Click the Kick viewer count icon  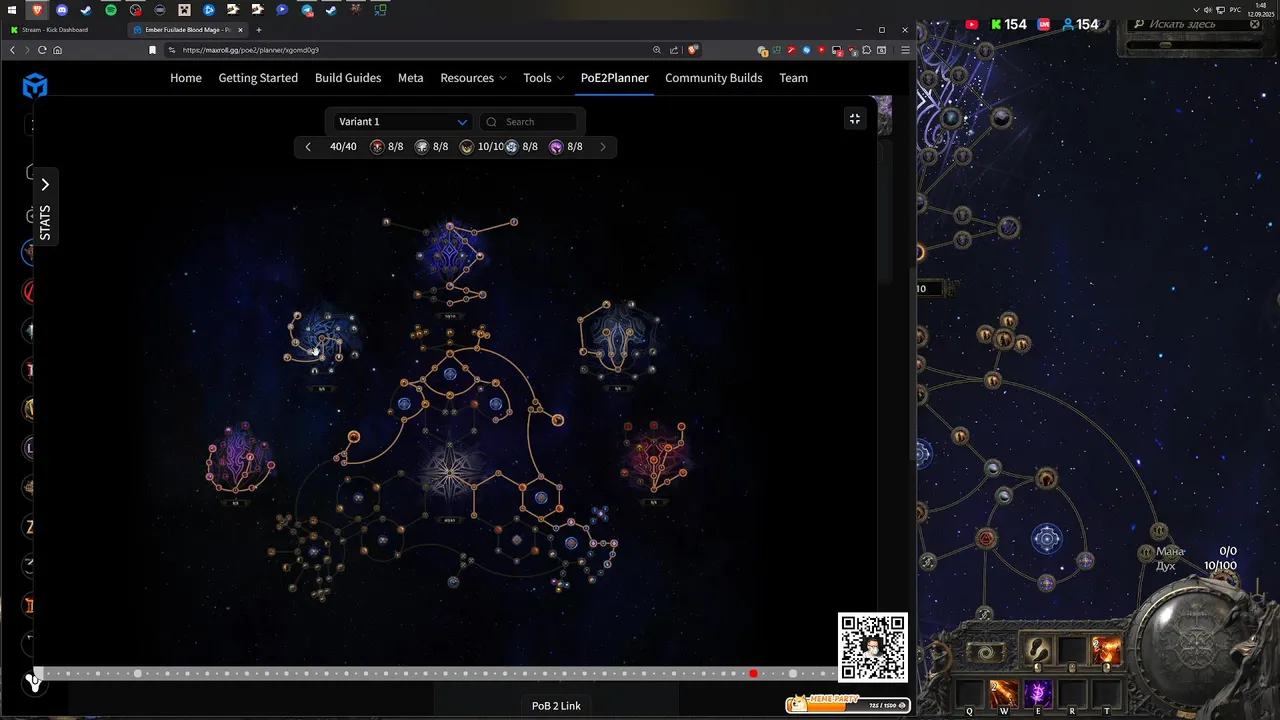(x=996, y=24)
